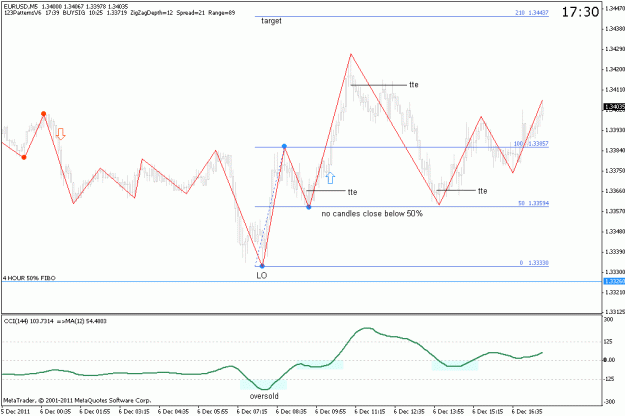Click the 'target' label
Screen dimensions: 625x416
coord(271,21)
